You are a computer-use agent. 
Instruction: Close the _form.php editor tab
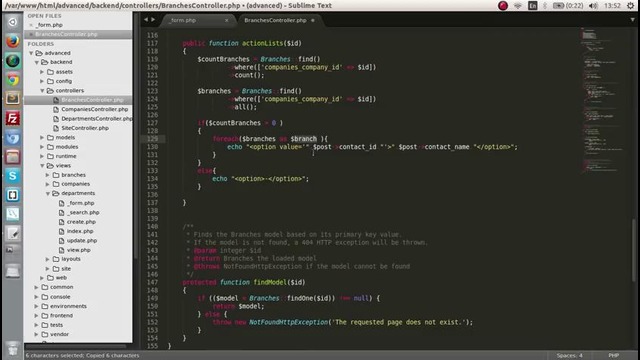click(x=227, y=20)
